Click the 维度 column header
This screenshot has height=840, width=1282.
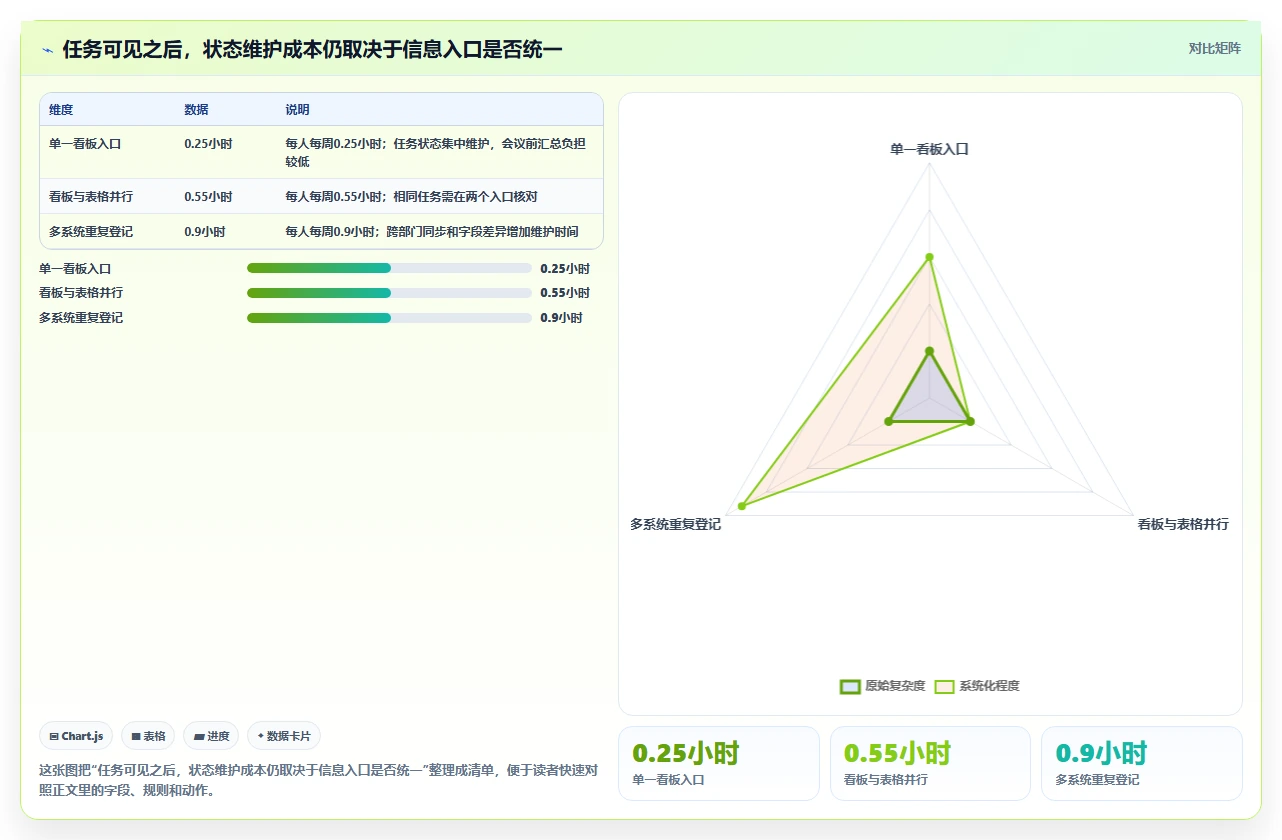61,110
